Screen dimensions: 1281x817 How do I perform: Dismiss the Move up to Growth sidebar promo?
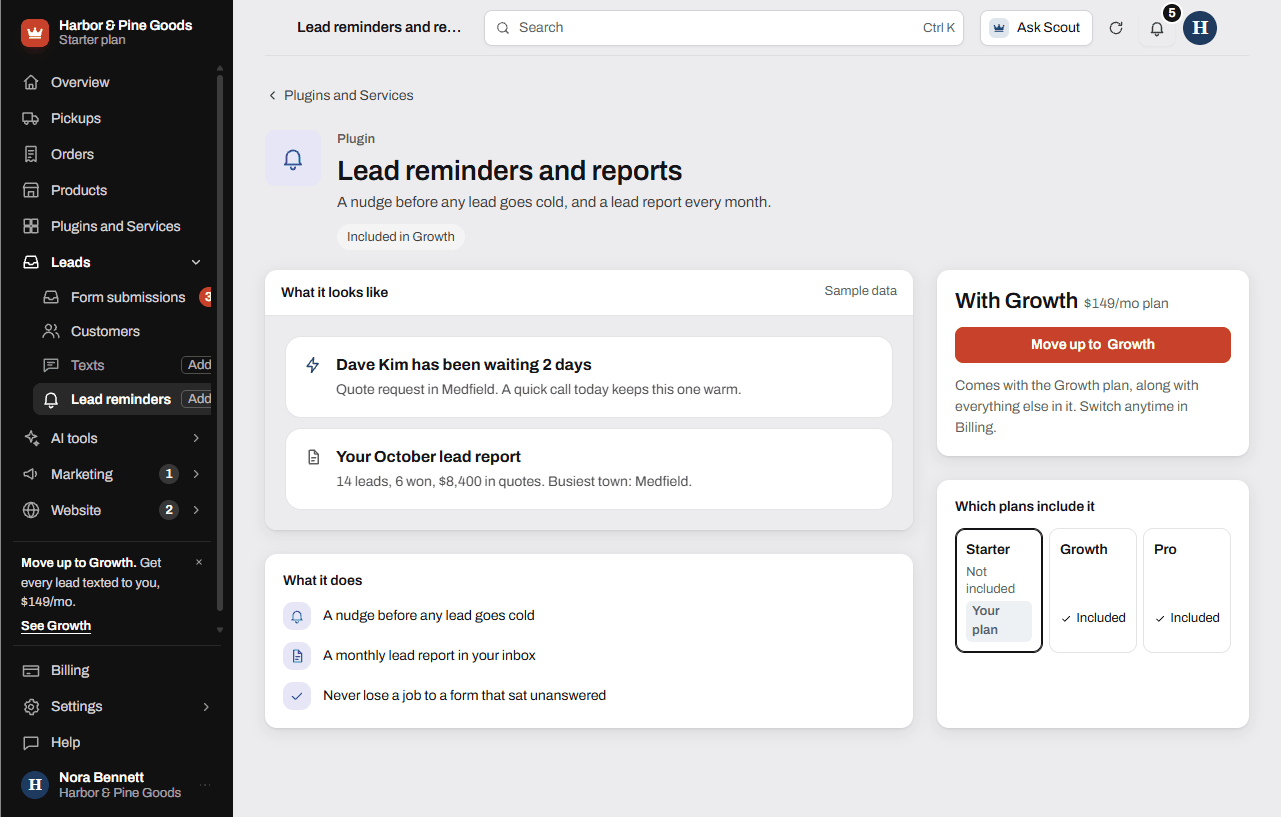tap(199, 562)
